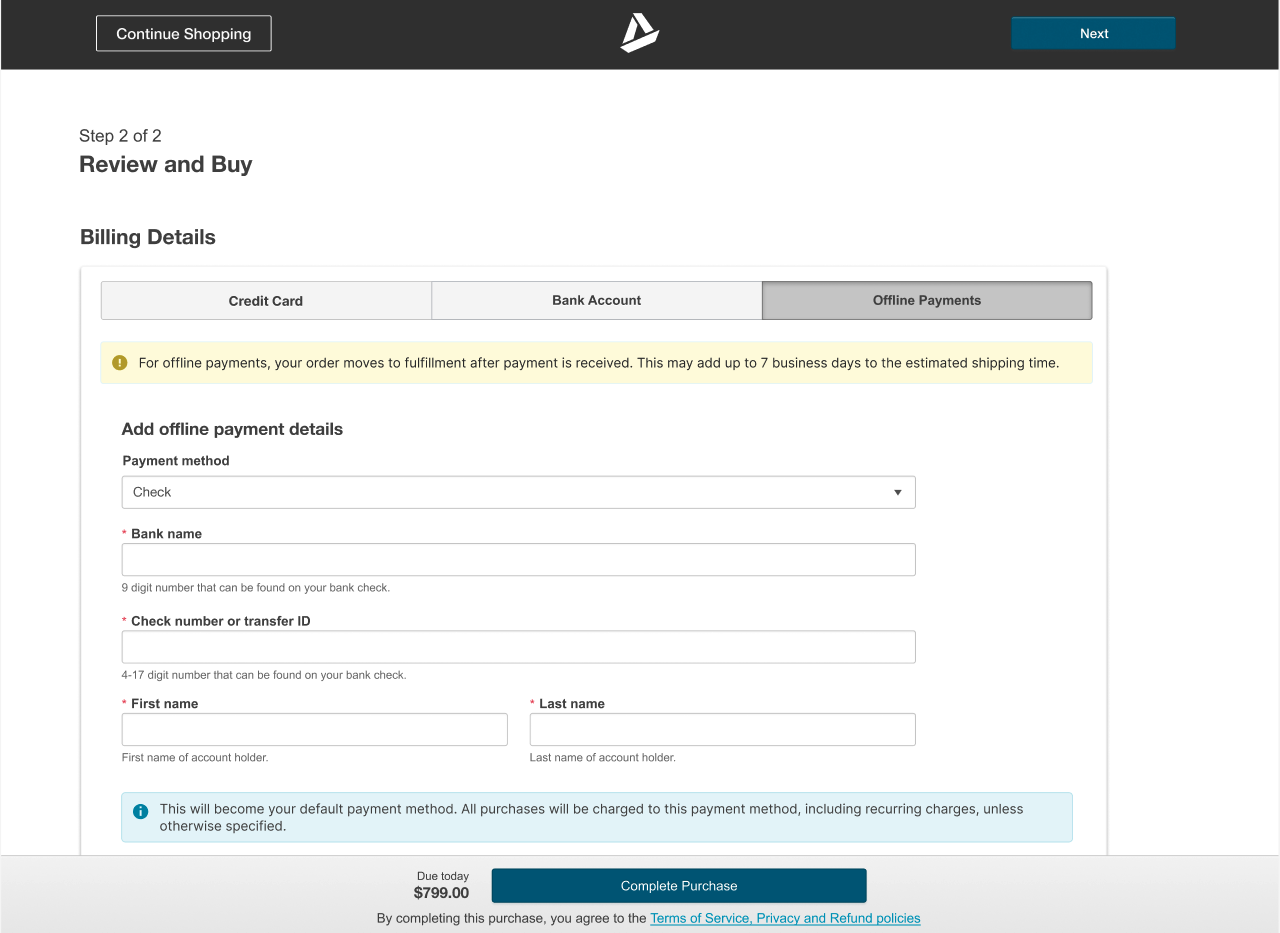Switch to the Credit Card tab

pos(266,300)
